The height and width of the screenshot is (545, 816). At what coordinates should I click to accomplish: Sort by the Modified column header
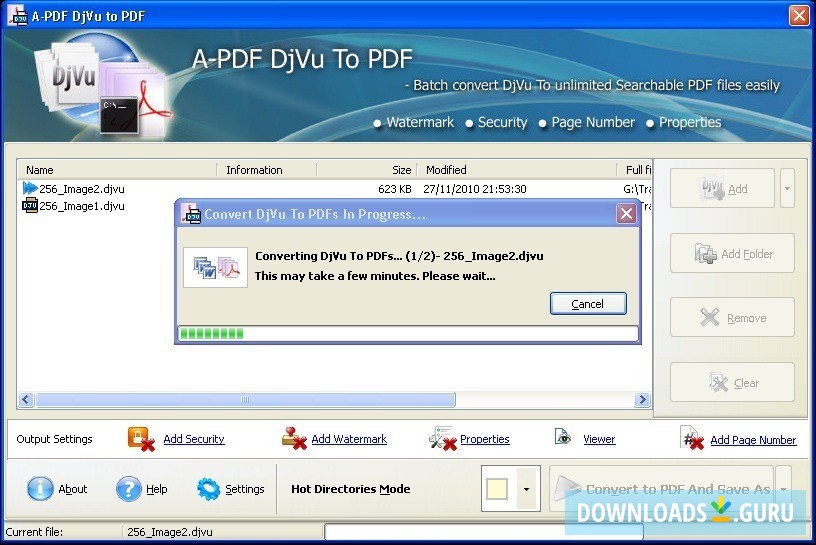tap(516, 170)
